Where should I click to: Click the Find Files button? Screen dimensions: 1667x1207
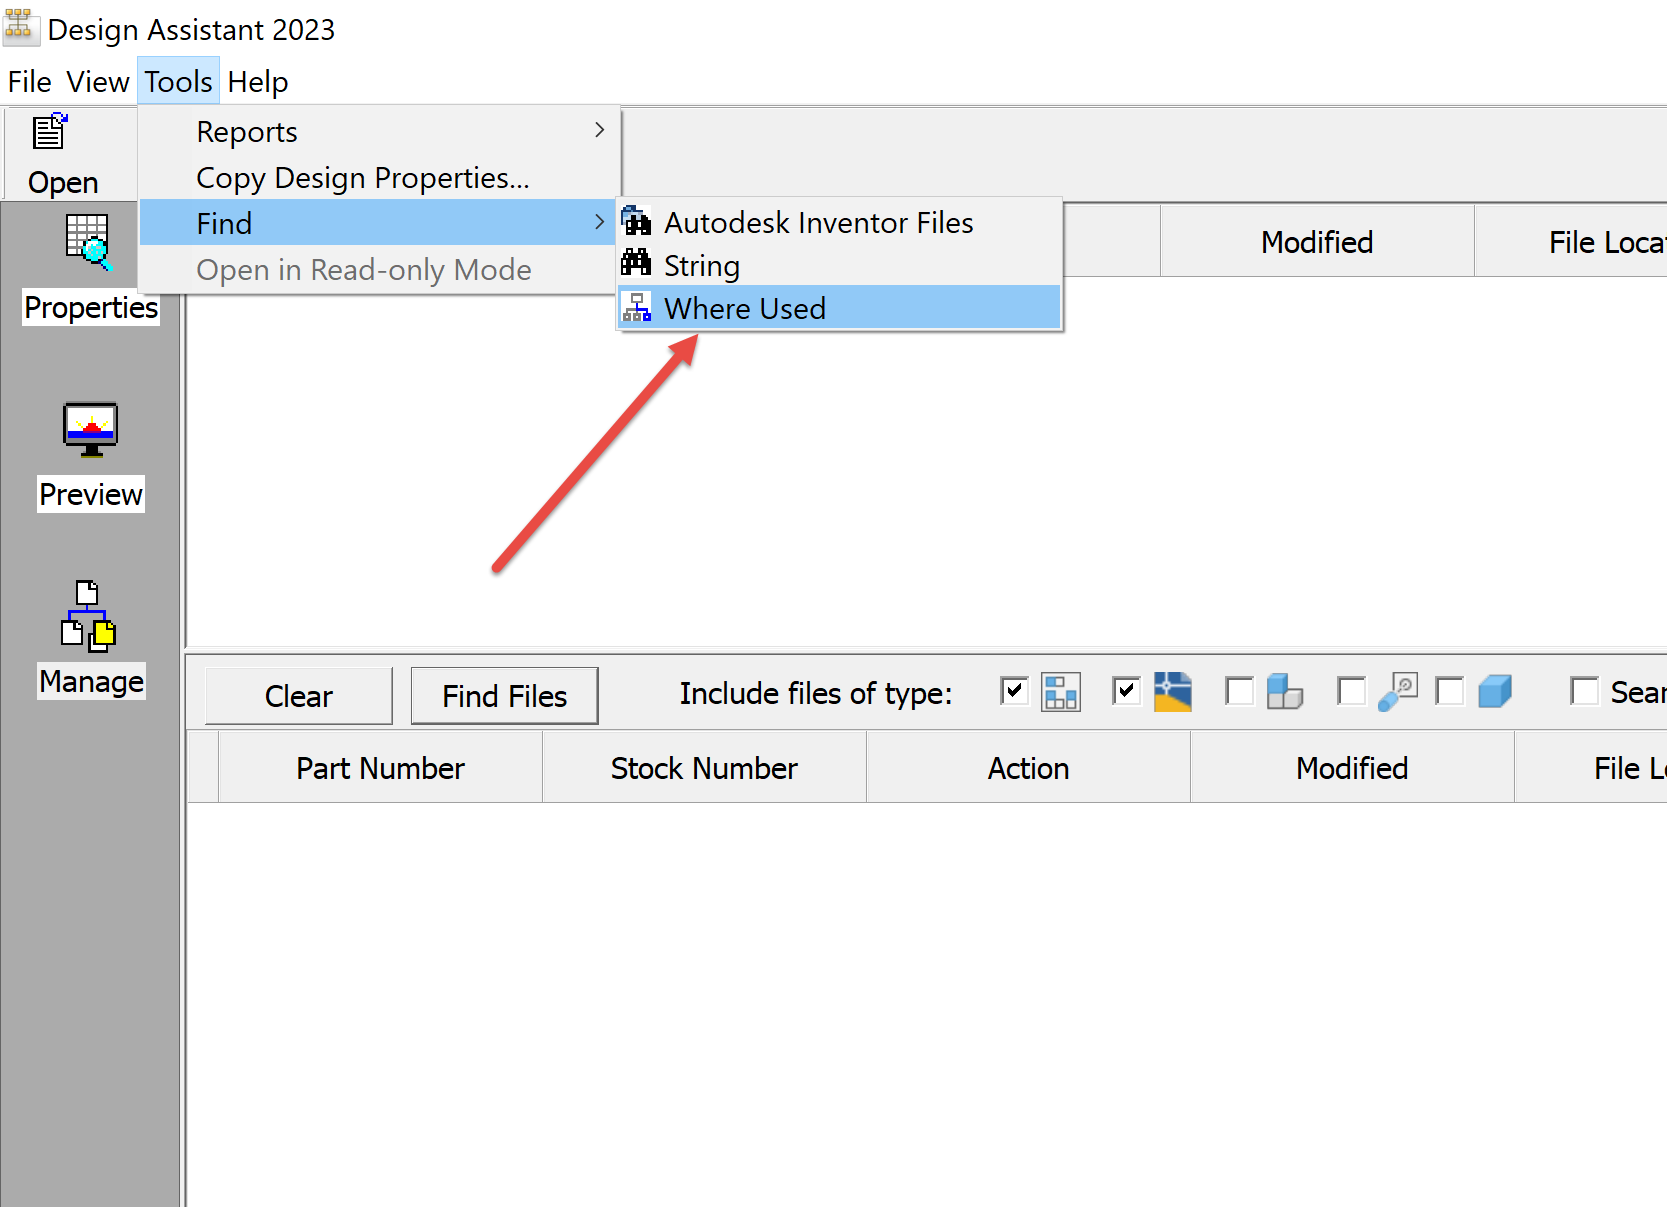[x=504, y=695]
